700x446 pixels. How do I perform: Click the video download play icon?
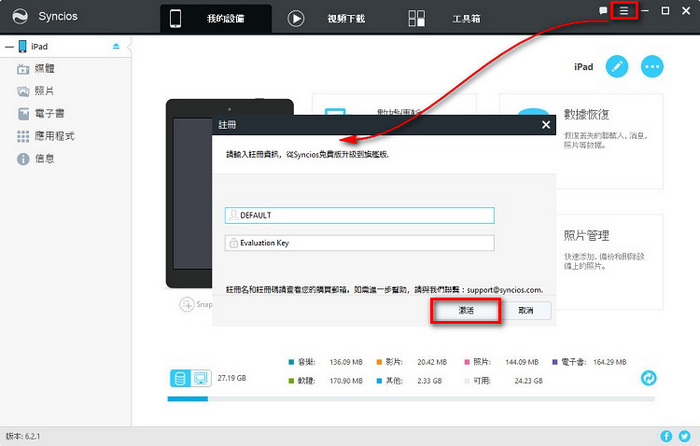296,18
